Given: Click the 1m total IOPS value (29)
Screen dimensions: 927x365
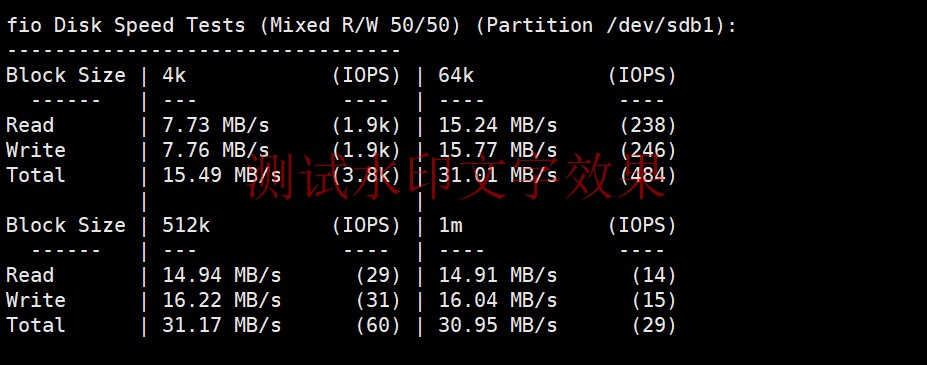Looking at the screenshot, I should click(x=654, y=325).
